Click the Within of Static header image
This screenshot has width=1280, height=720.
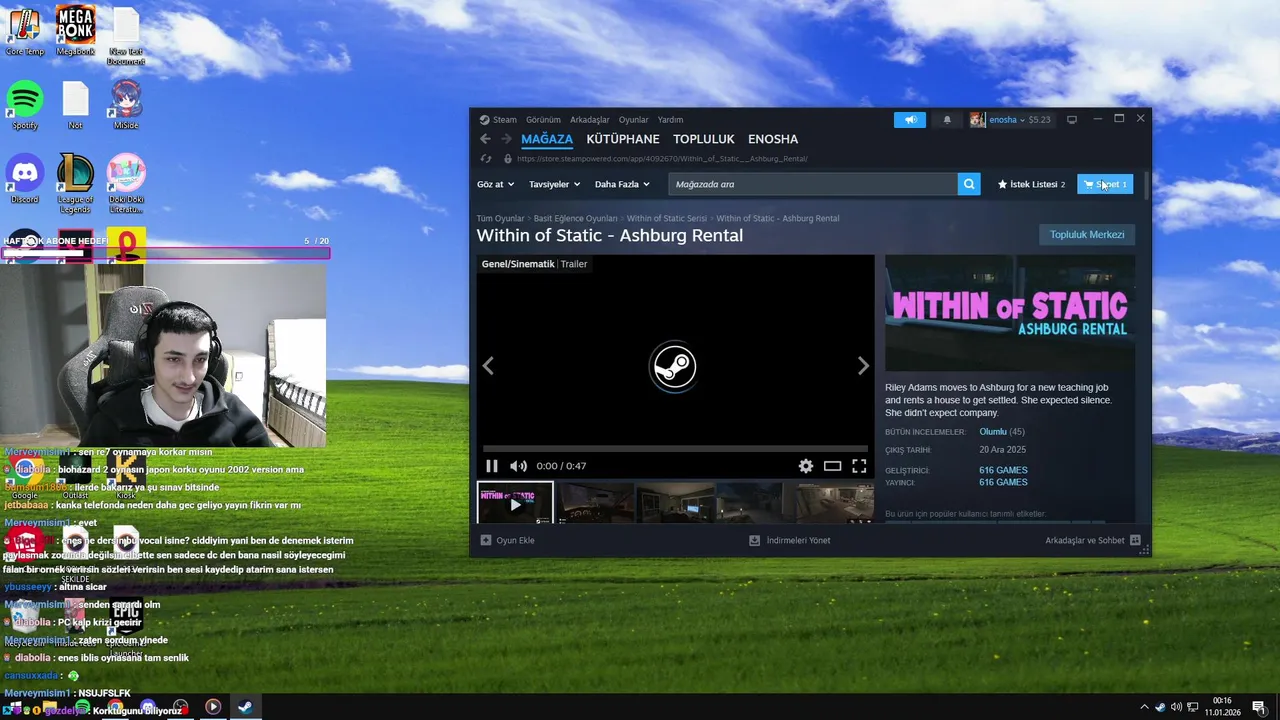pos(1010,313)
